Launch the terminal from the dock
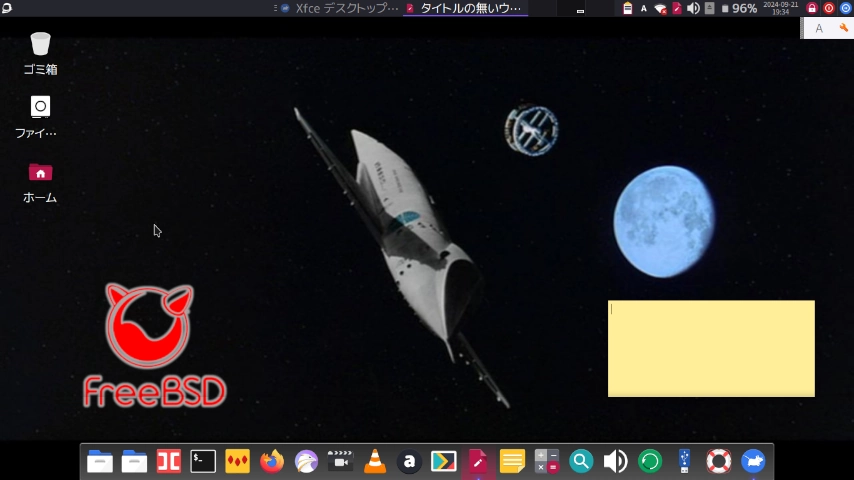This screenshot has width=854, height=480. pos(203,461)
